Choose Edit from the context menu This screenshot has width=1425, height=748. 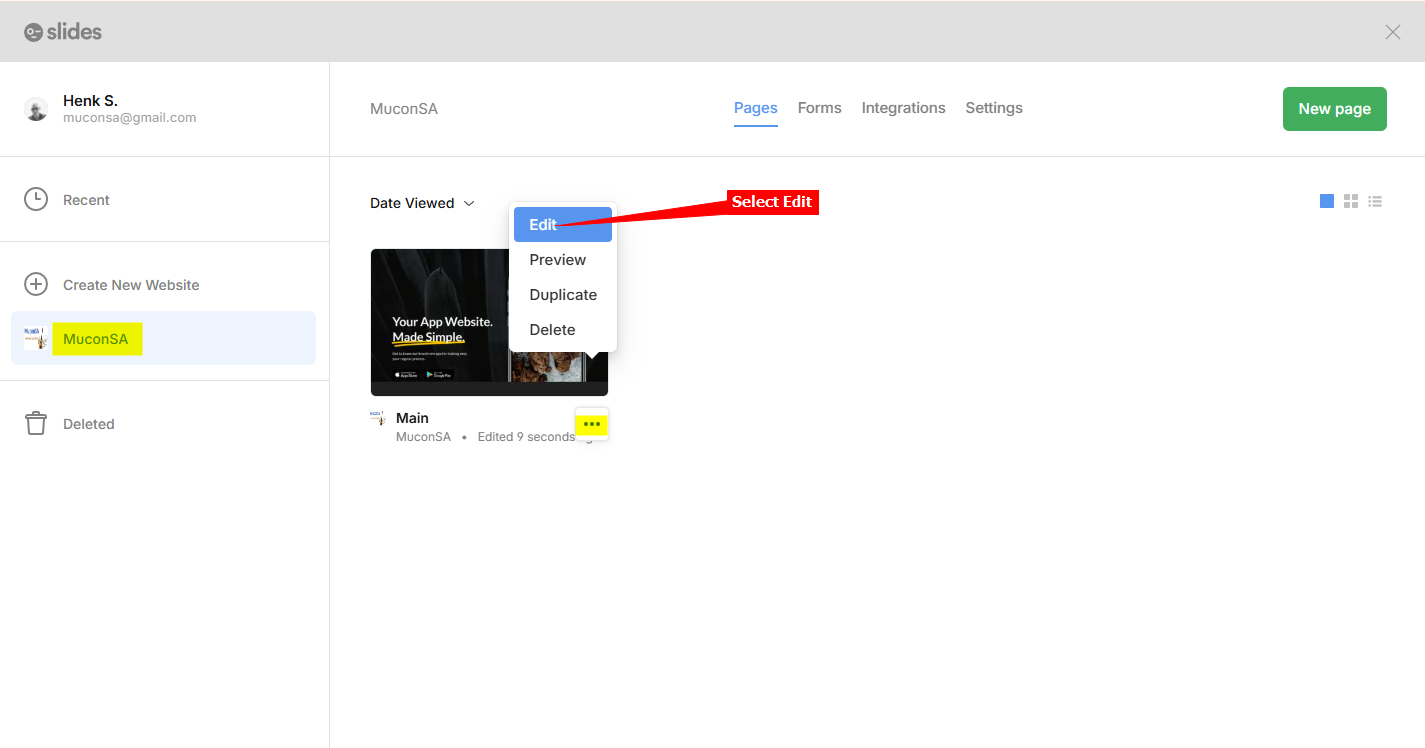(542, 224)
